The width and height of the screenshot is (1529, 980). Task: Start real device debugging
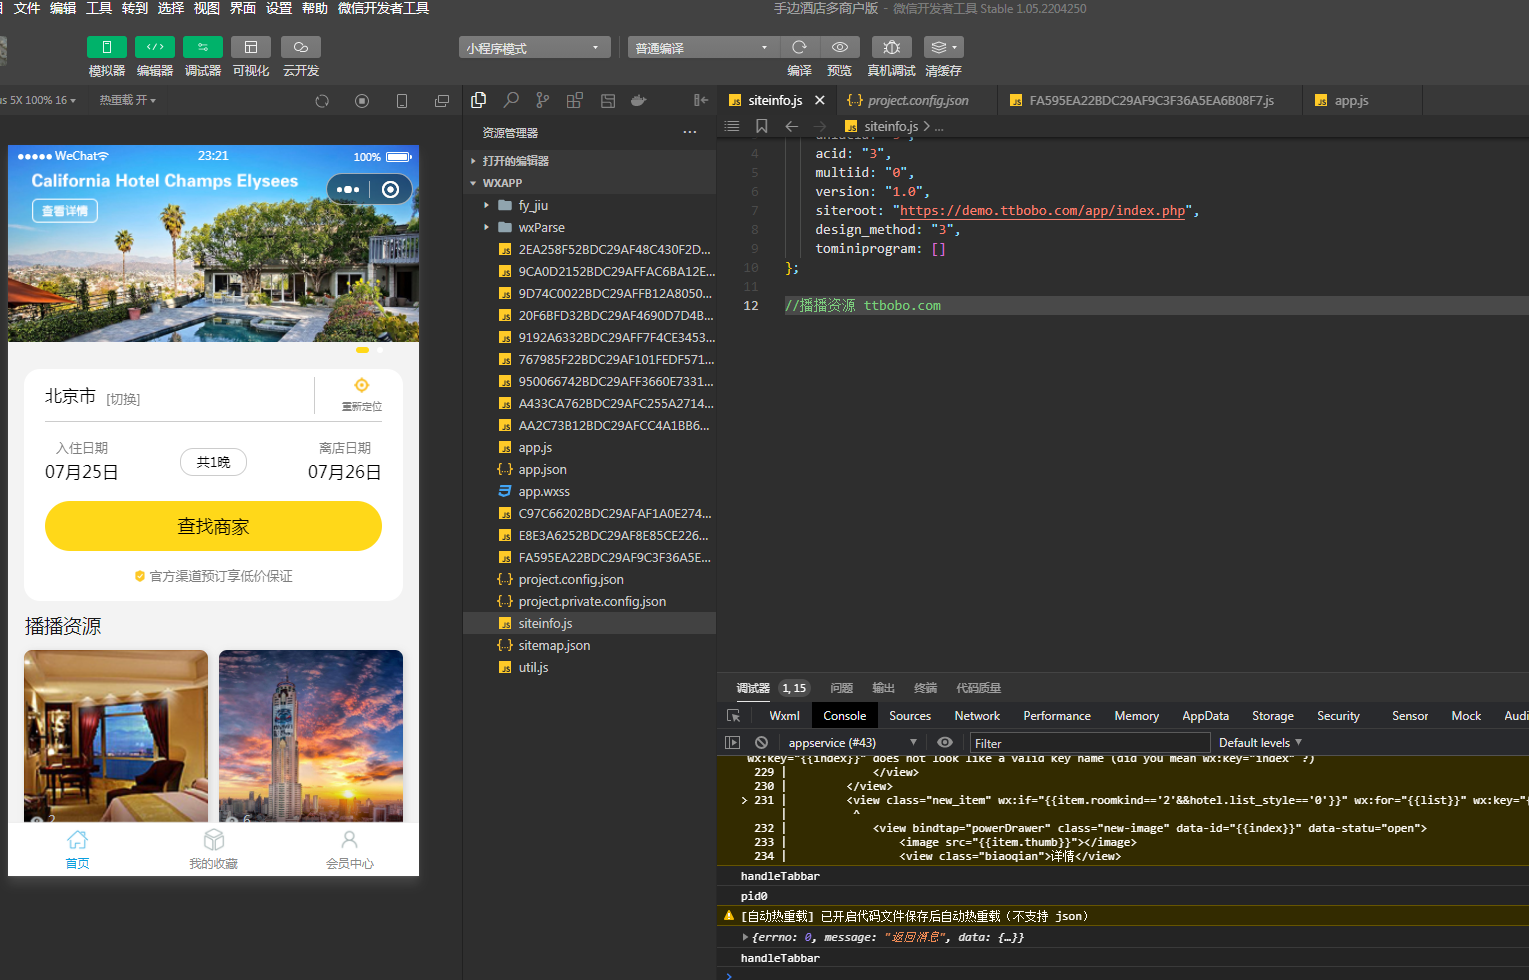point(891,47)
